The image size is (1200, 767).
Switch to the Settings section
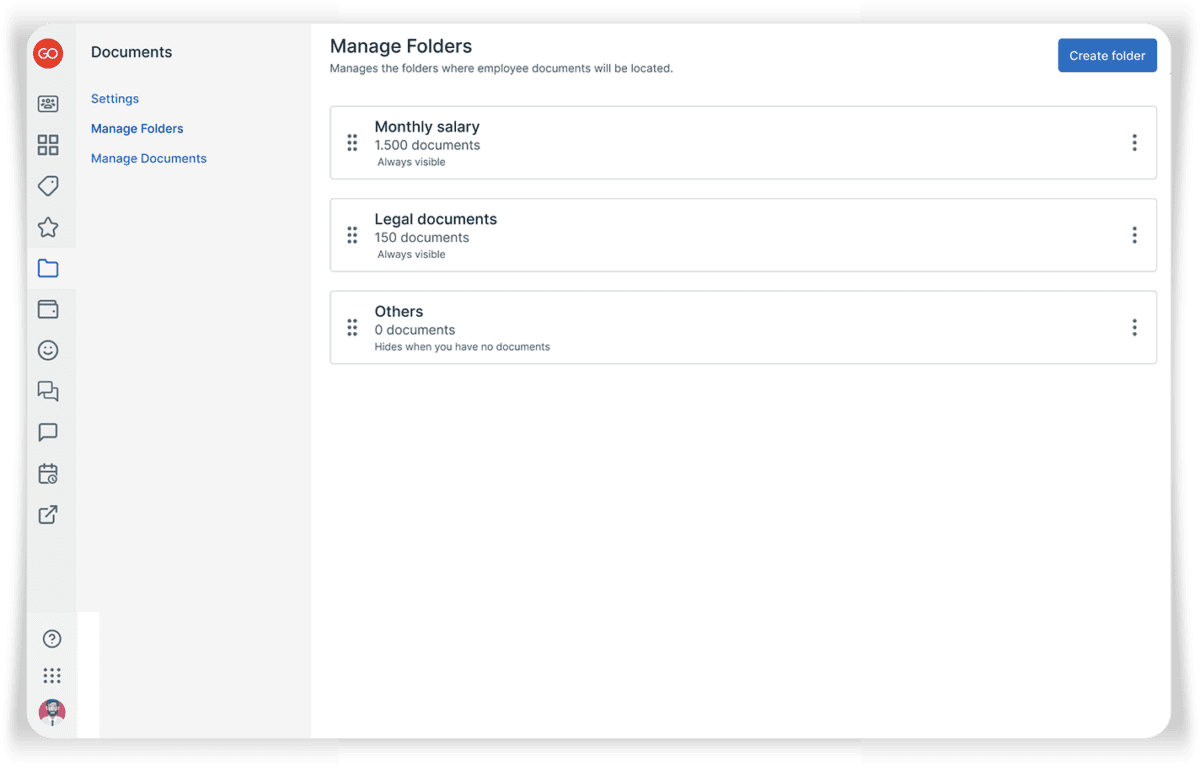click(114, 98)
